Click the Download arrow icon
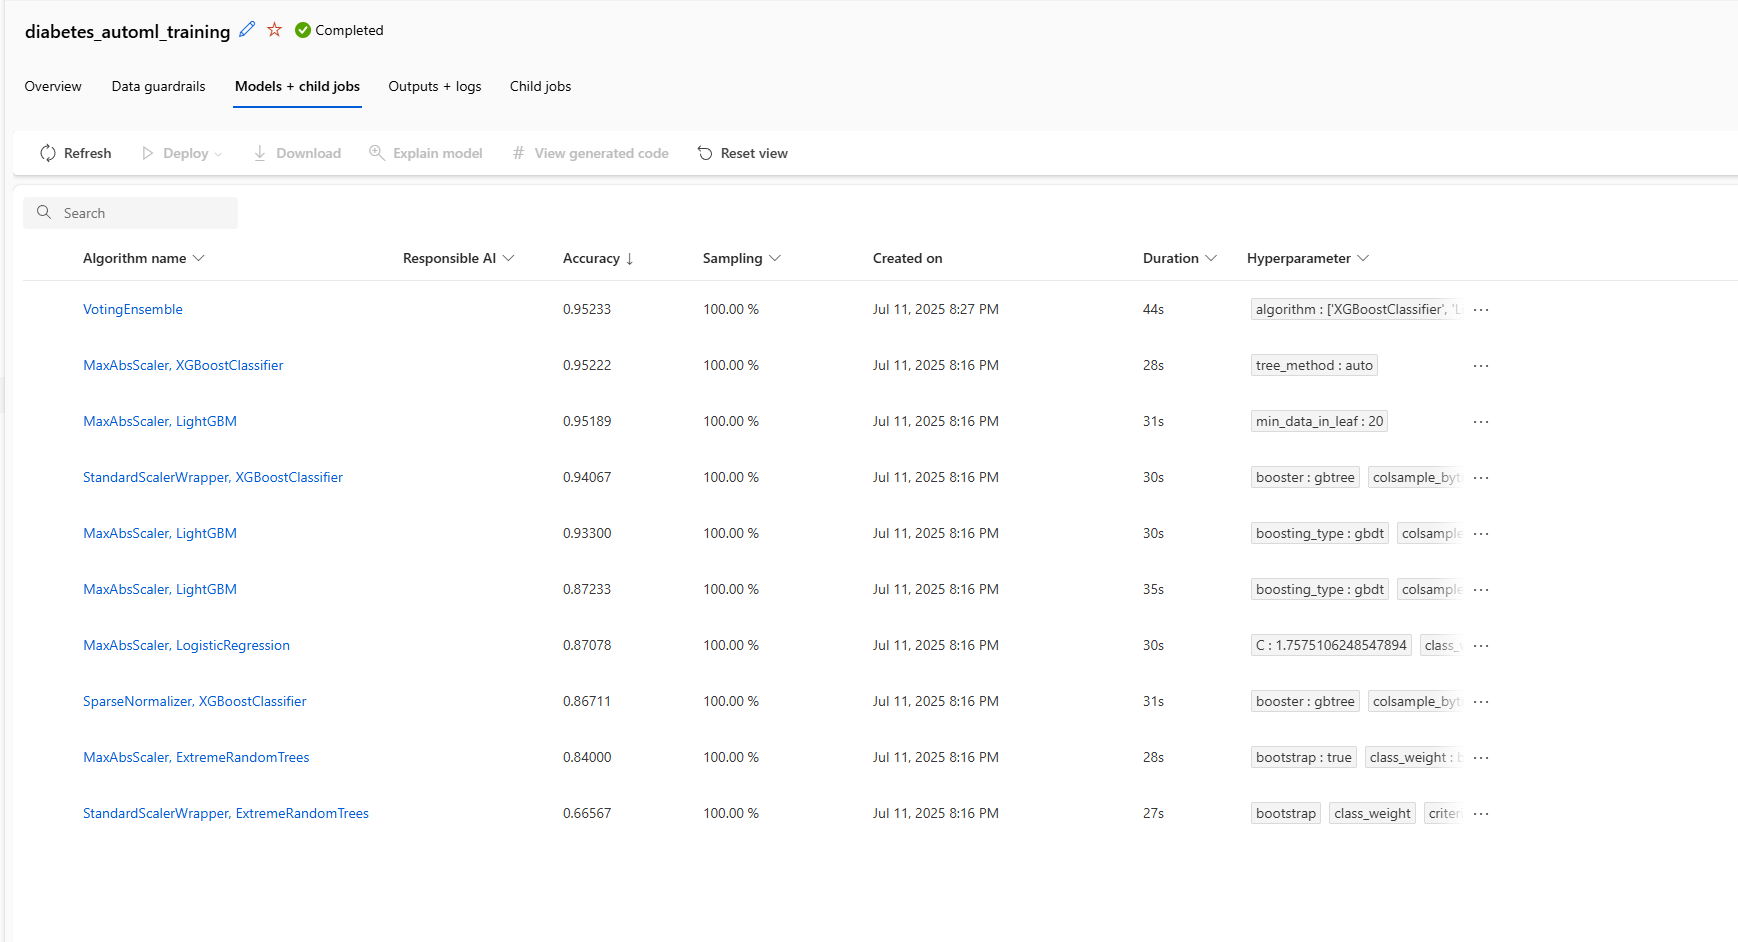This screenshot has height=942, width=1738. 260,153
